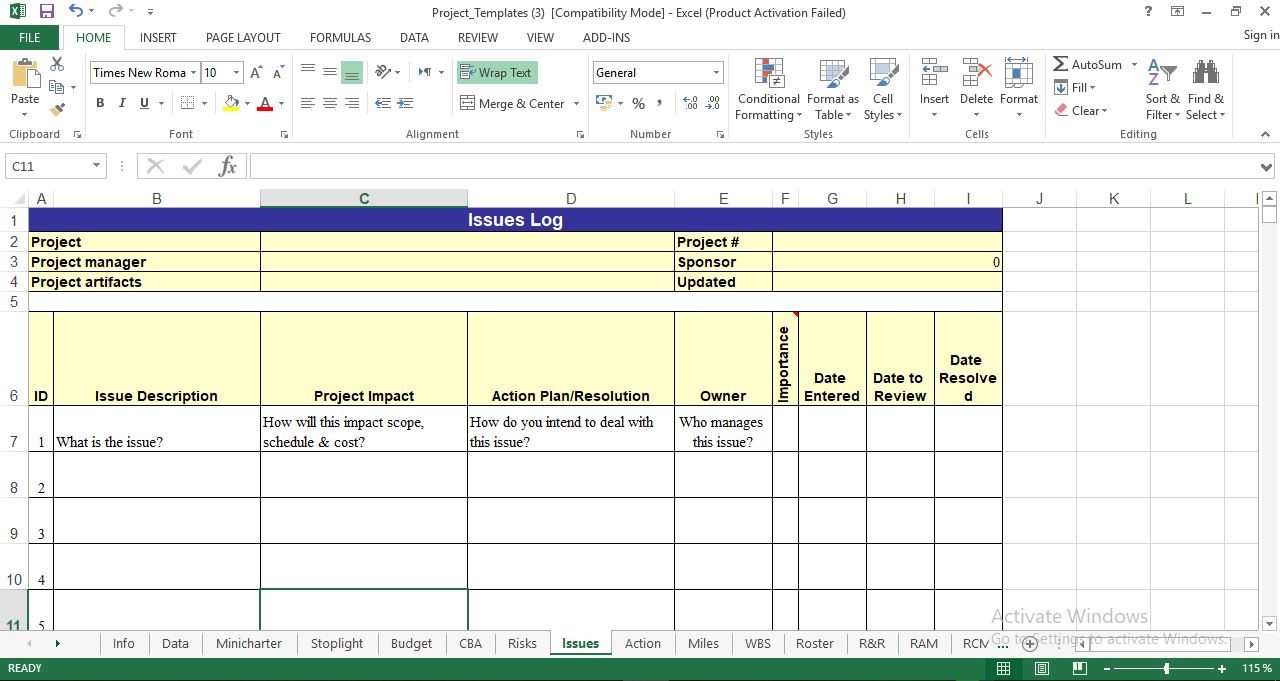This screenshot has width=1280, height=681.
Task: Switch to the FORMULAS ribbon tab
Action: coord(340,37)
